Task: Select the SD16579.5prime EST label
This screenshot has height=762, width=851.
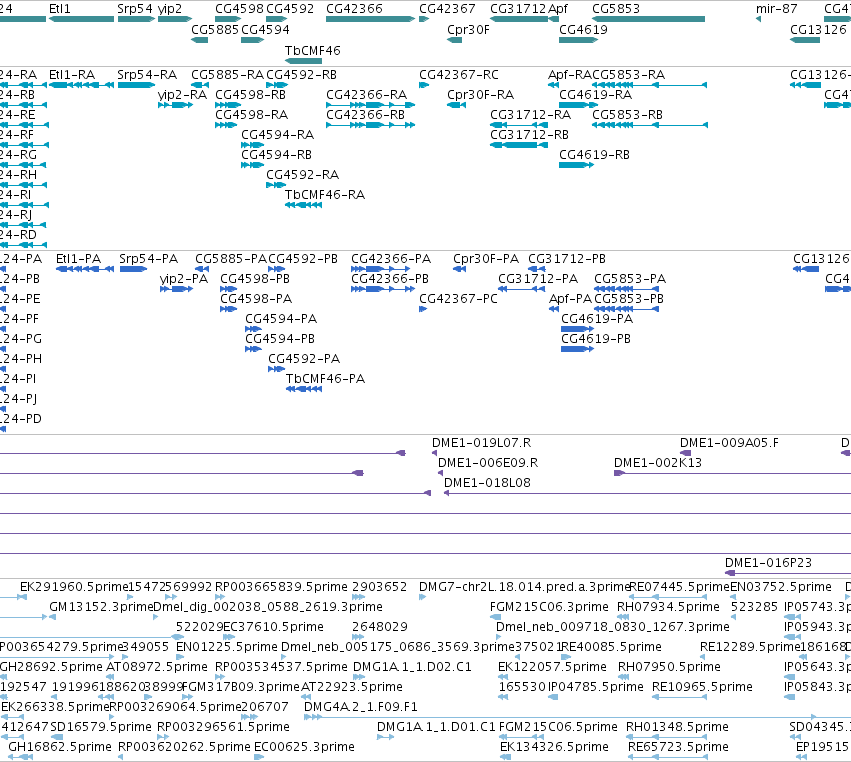Action: tap(101, 727)
